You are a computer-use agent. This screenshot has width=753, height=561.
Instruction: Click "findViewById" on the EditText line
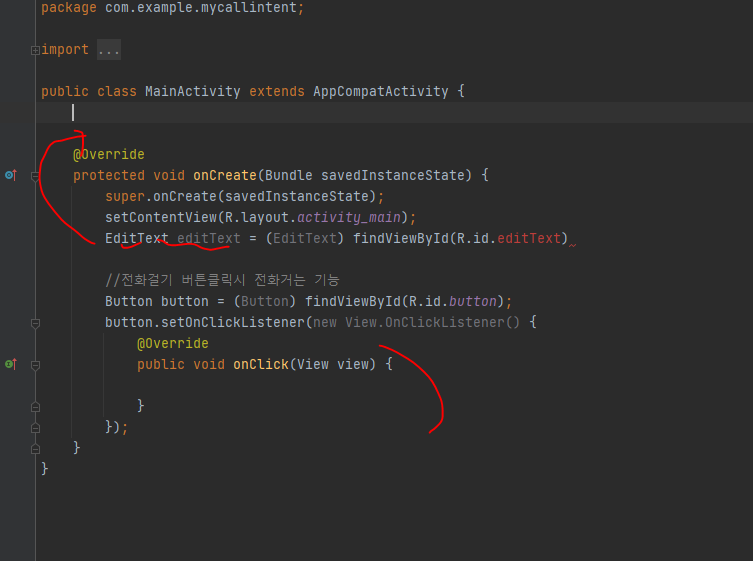coord(401,238)
